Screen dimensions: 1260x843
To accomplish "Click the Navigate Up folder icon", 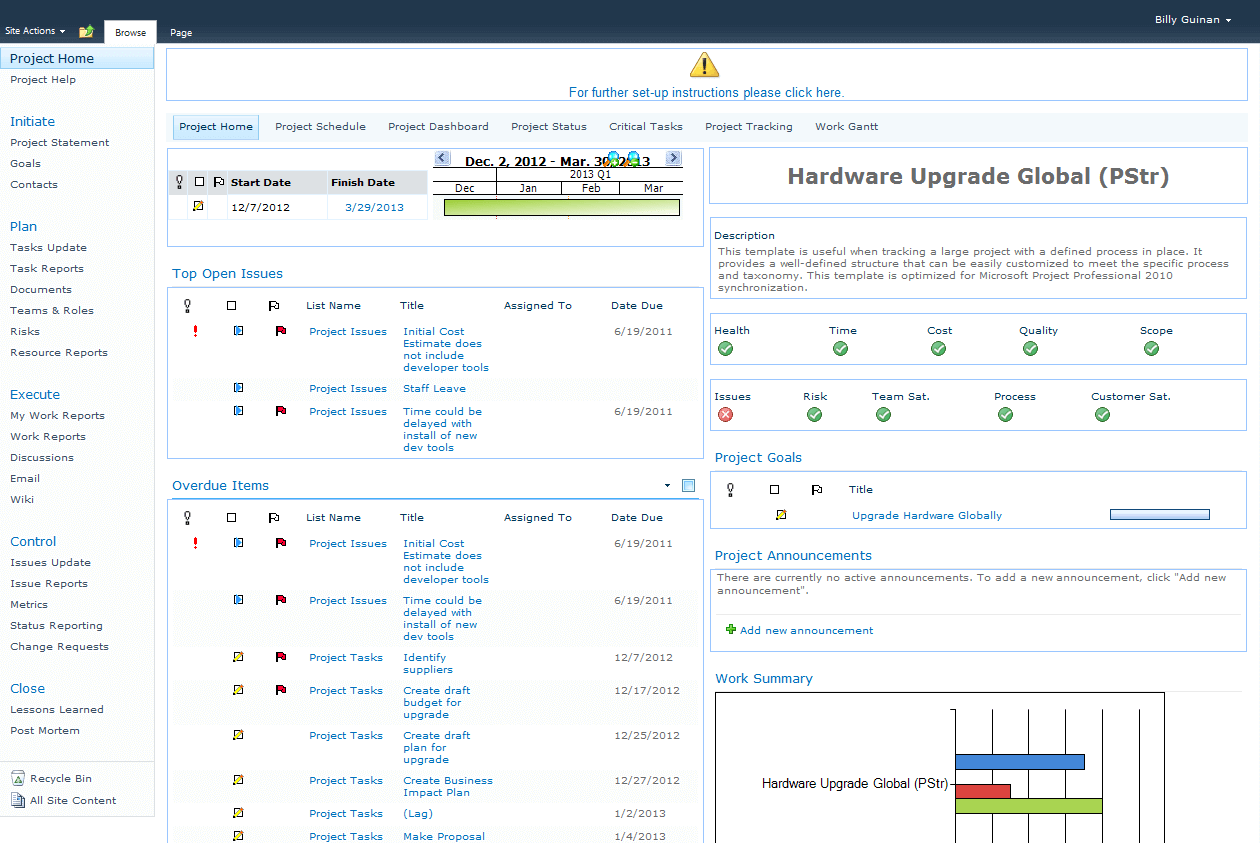I will point(86,32).
